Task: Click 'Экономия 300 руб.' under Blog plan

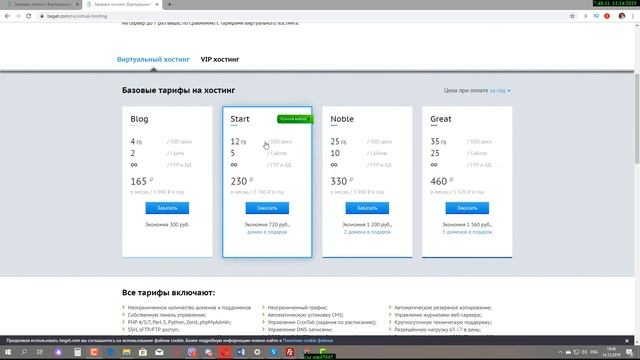Action: [167, 224]
